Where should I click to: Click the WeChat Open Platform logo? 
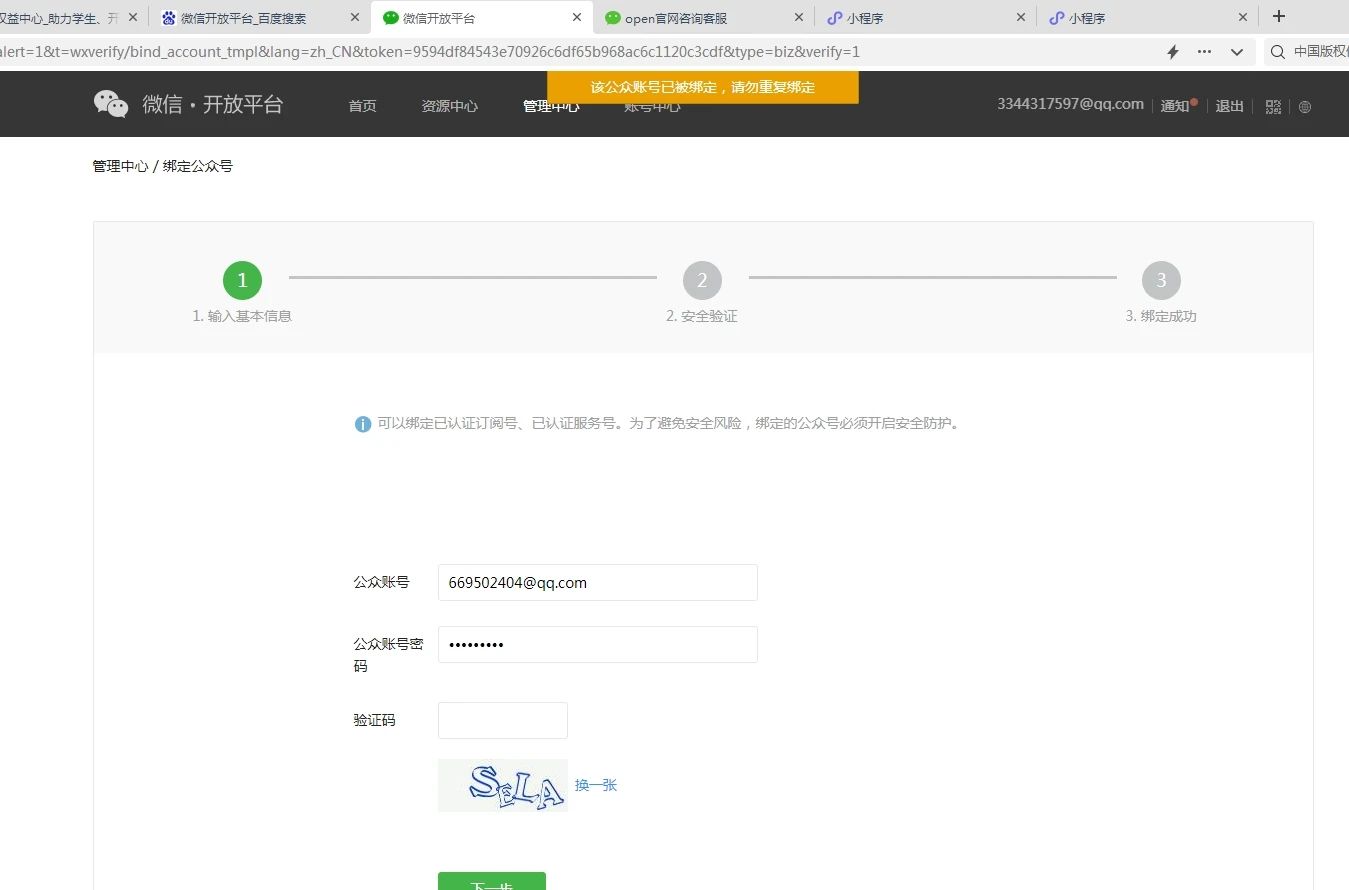(188, 104)
